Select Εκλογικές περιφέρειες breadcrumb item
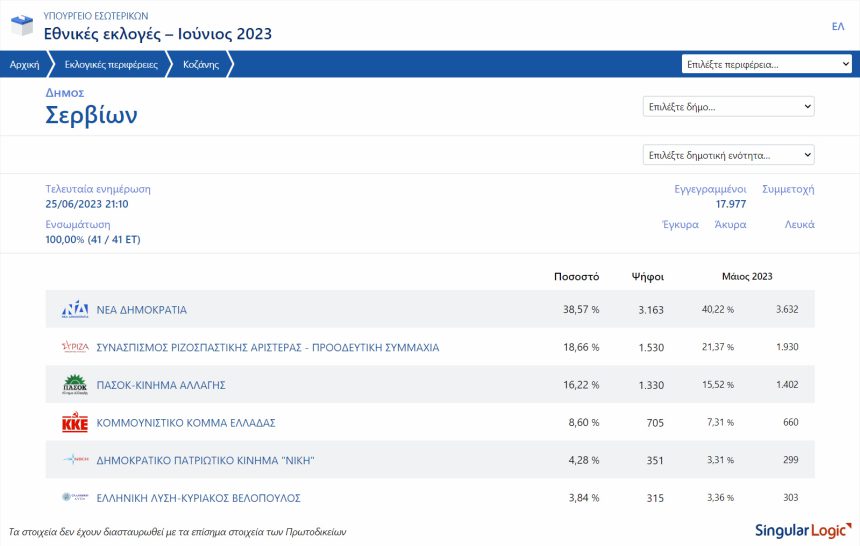The image size is (860, 546). [x=111, y=64]
